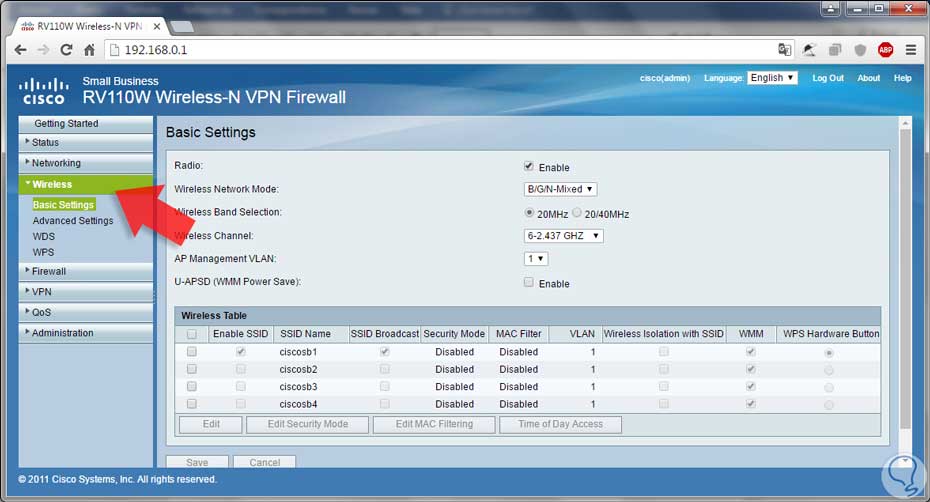Open a new browser tab
The height and width of the screenshot is (502, 930).
point(181,27)
